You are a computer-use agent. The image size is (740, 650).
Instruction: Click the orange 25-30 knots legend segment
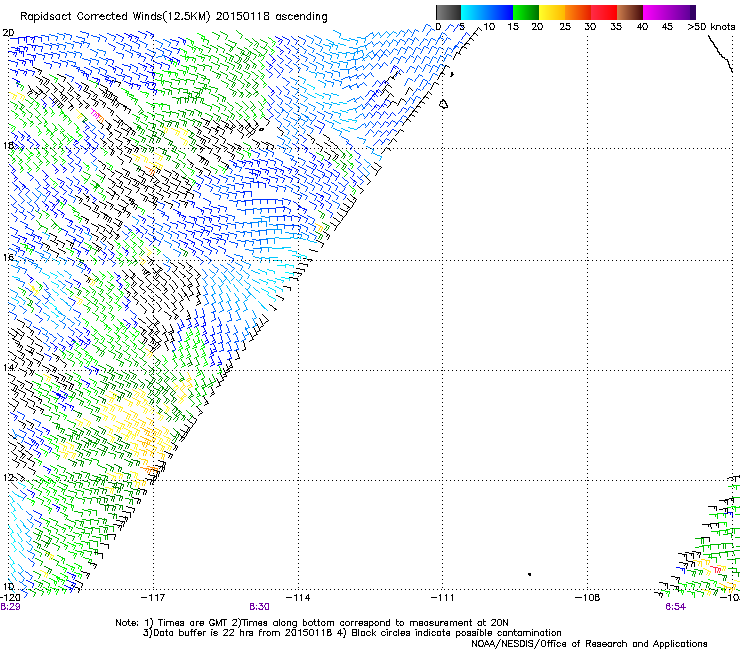pyautogui.click(x=578, y=12)
